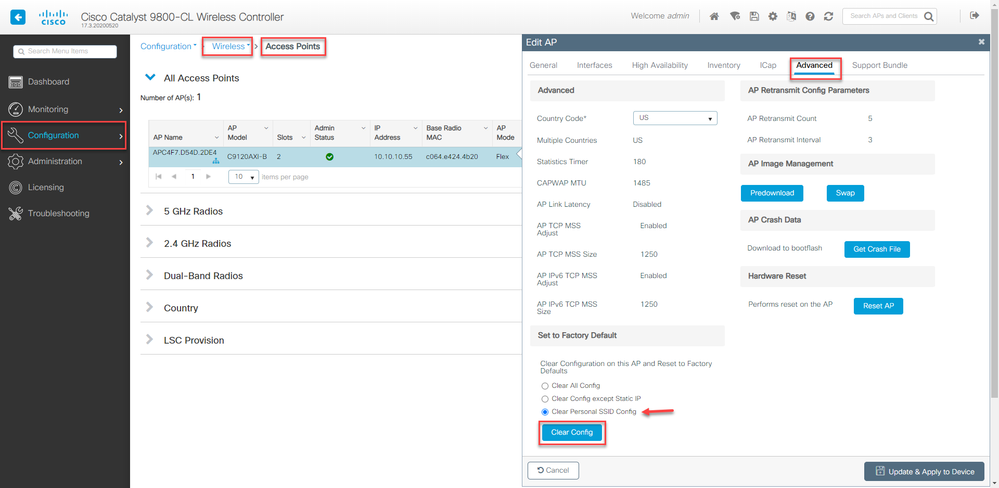The image size is (999, 488).
Task: Click the Monitoring speedometer icon in sidebar
Action: coord(16,109)
